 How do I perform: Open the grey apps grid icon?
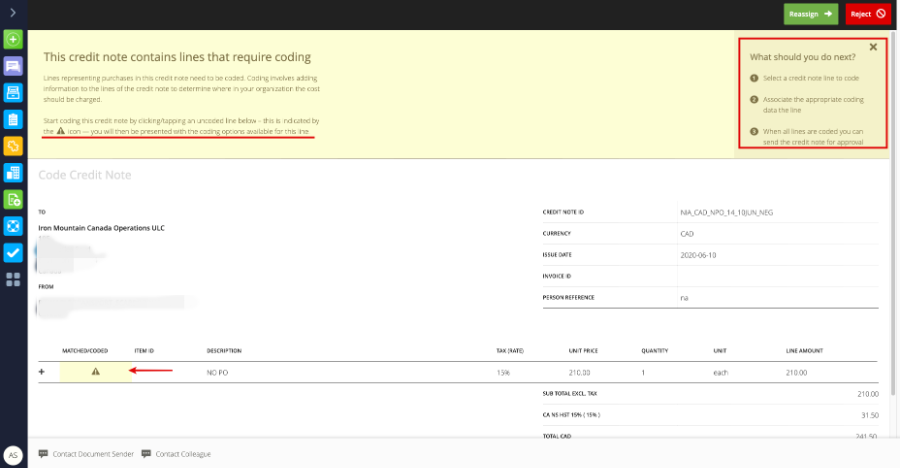[13, 280]
